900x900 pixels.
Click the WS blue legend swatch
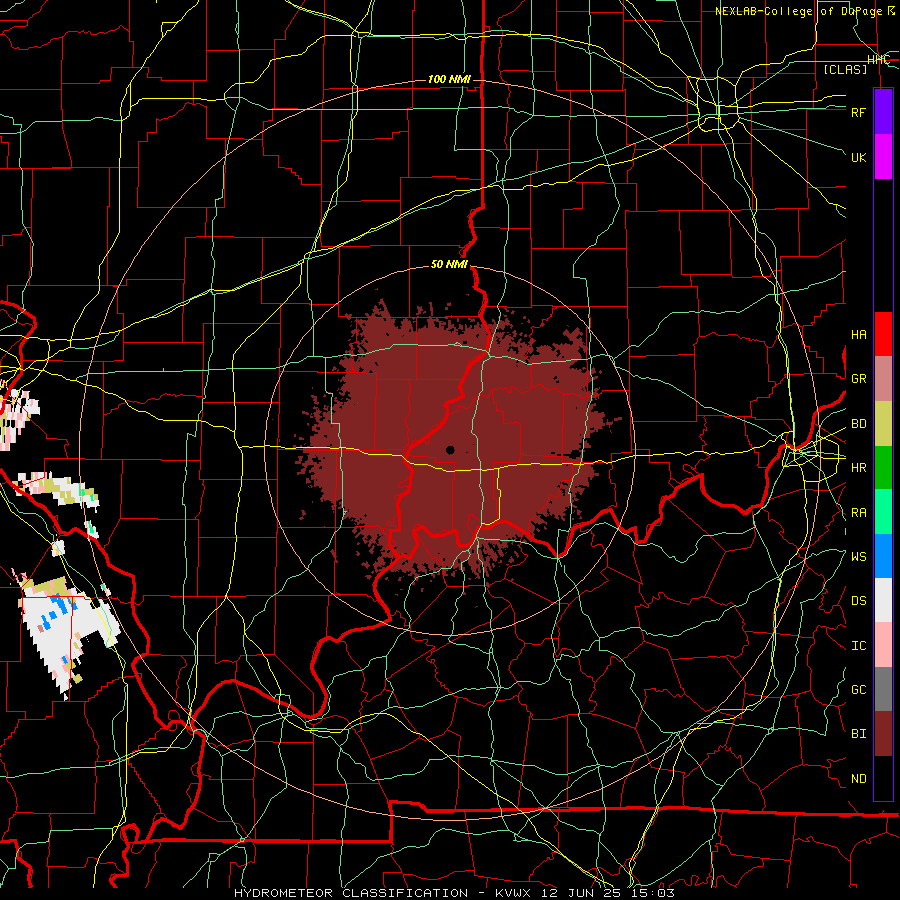tap(883, 556)
